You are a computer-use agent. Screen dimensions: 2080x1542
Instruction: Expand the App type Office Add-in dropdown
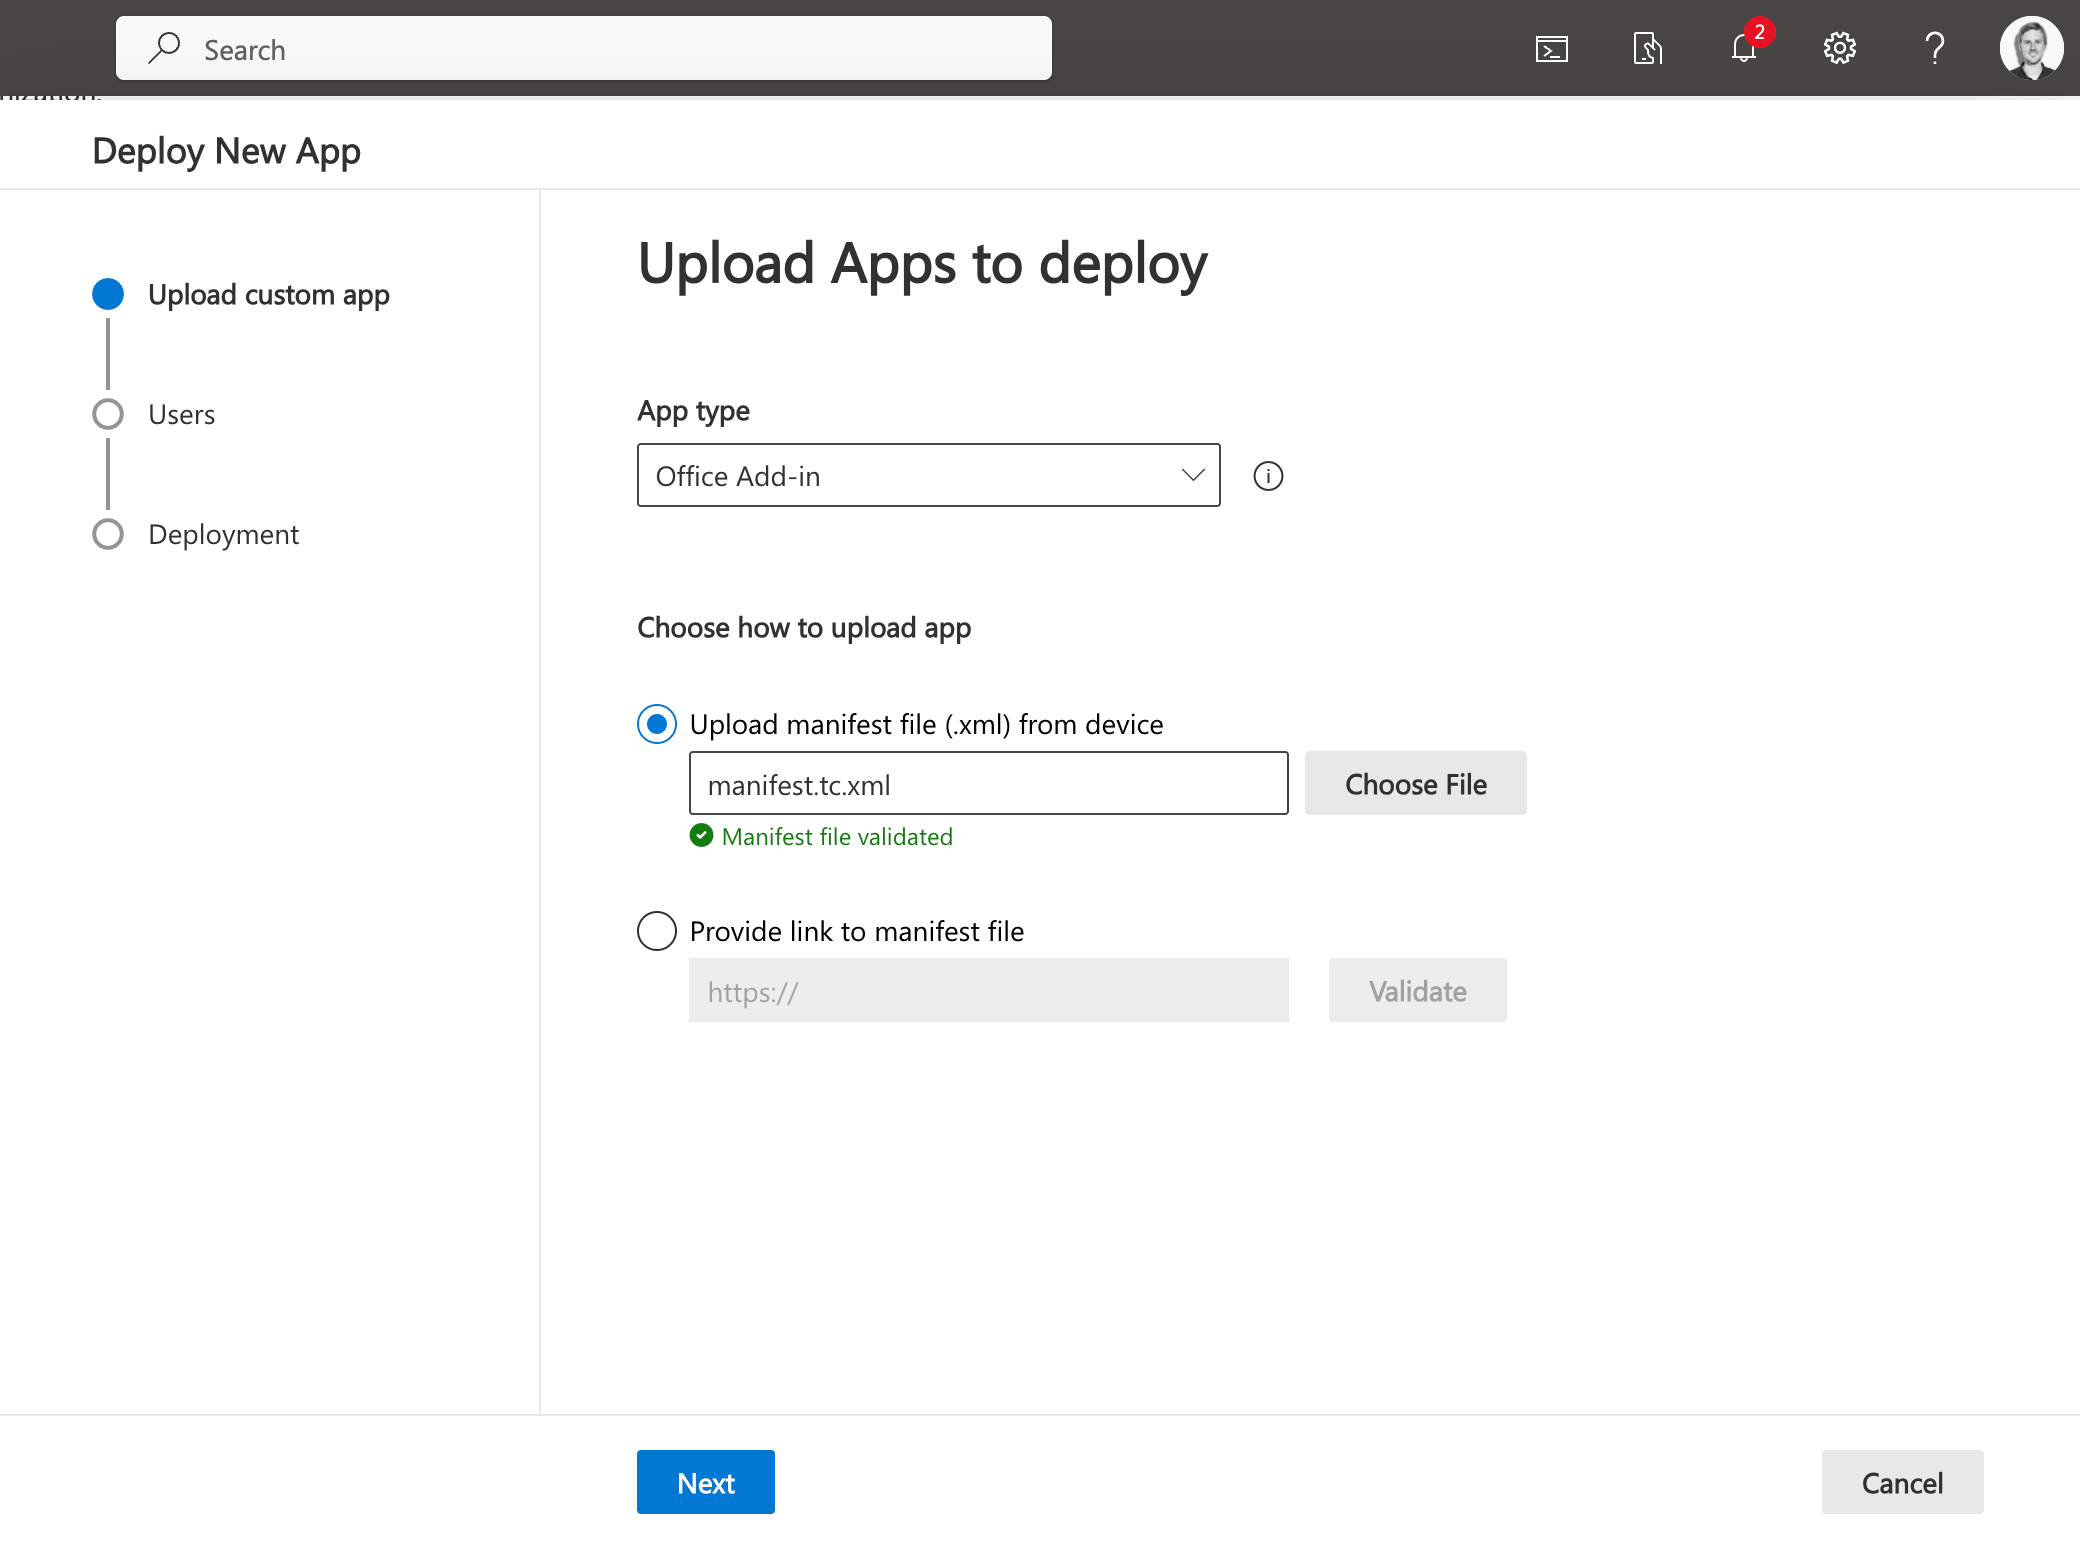pos(929,475)
